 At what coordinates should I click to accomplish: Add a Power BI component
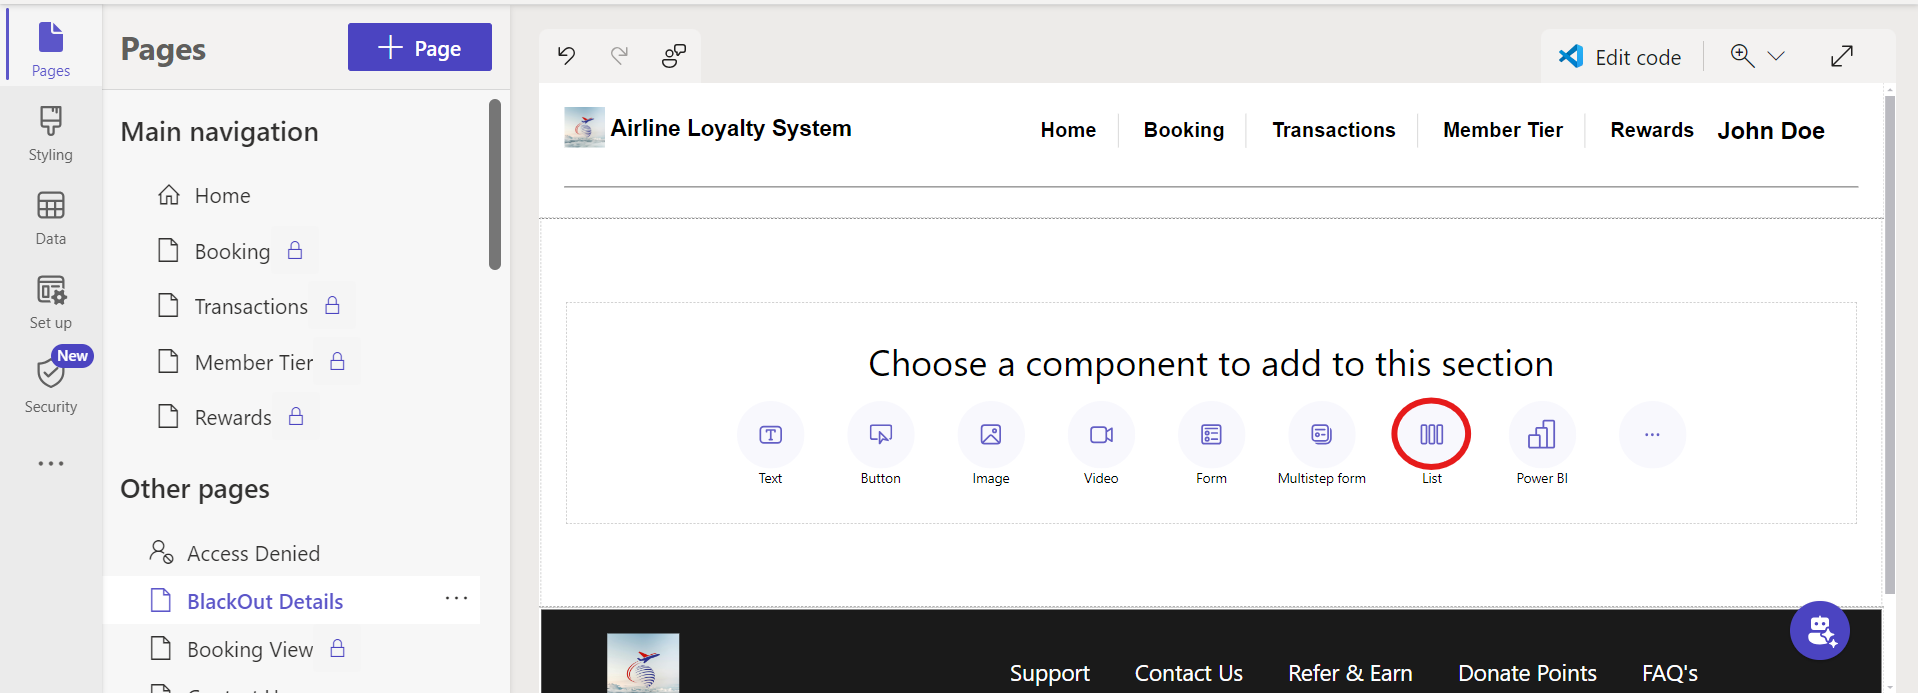click(x=1541, y=434)
